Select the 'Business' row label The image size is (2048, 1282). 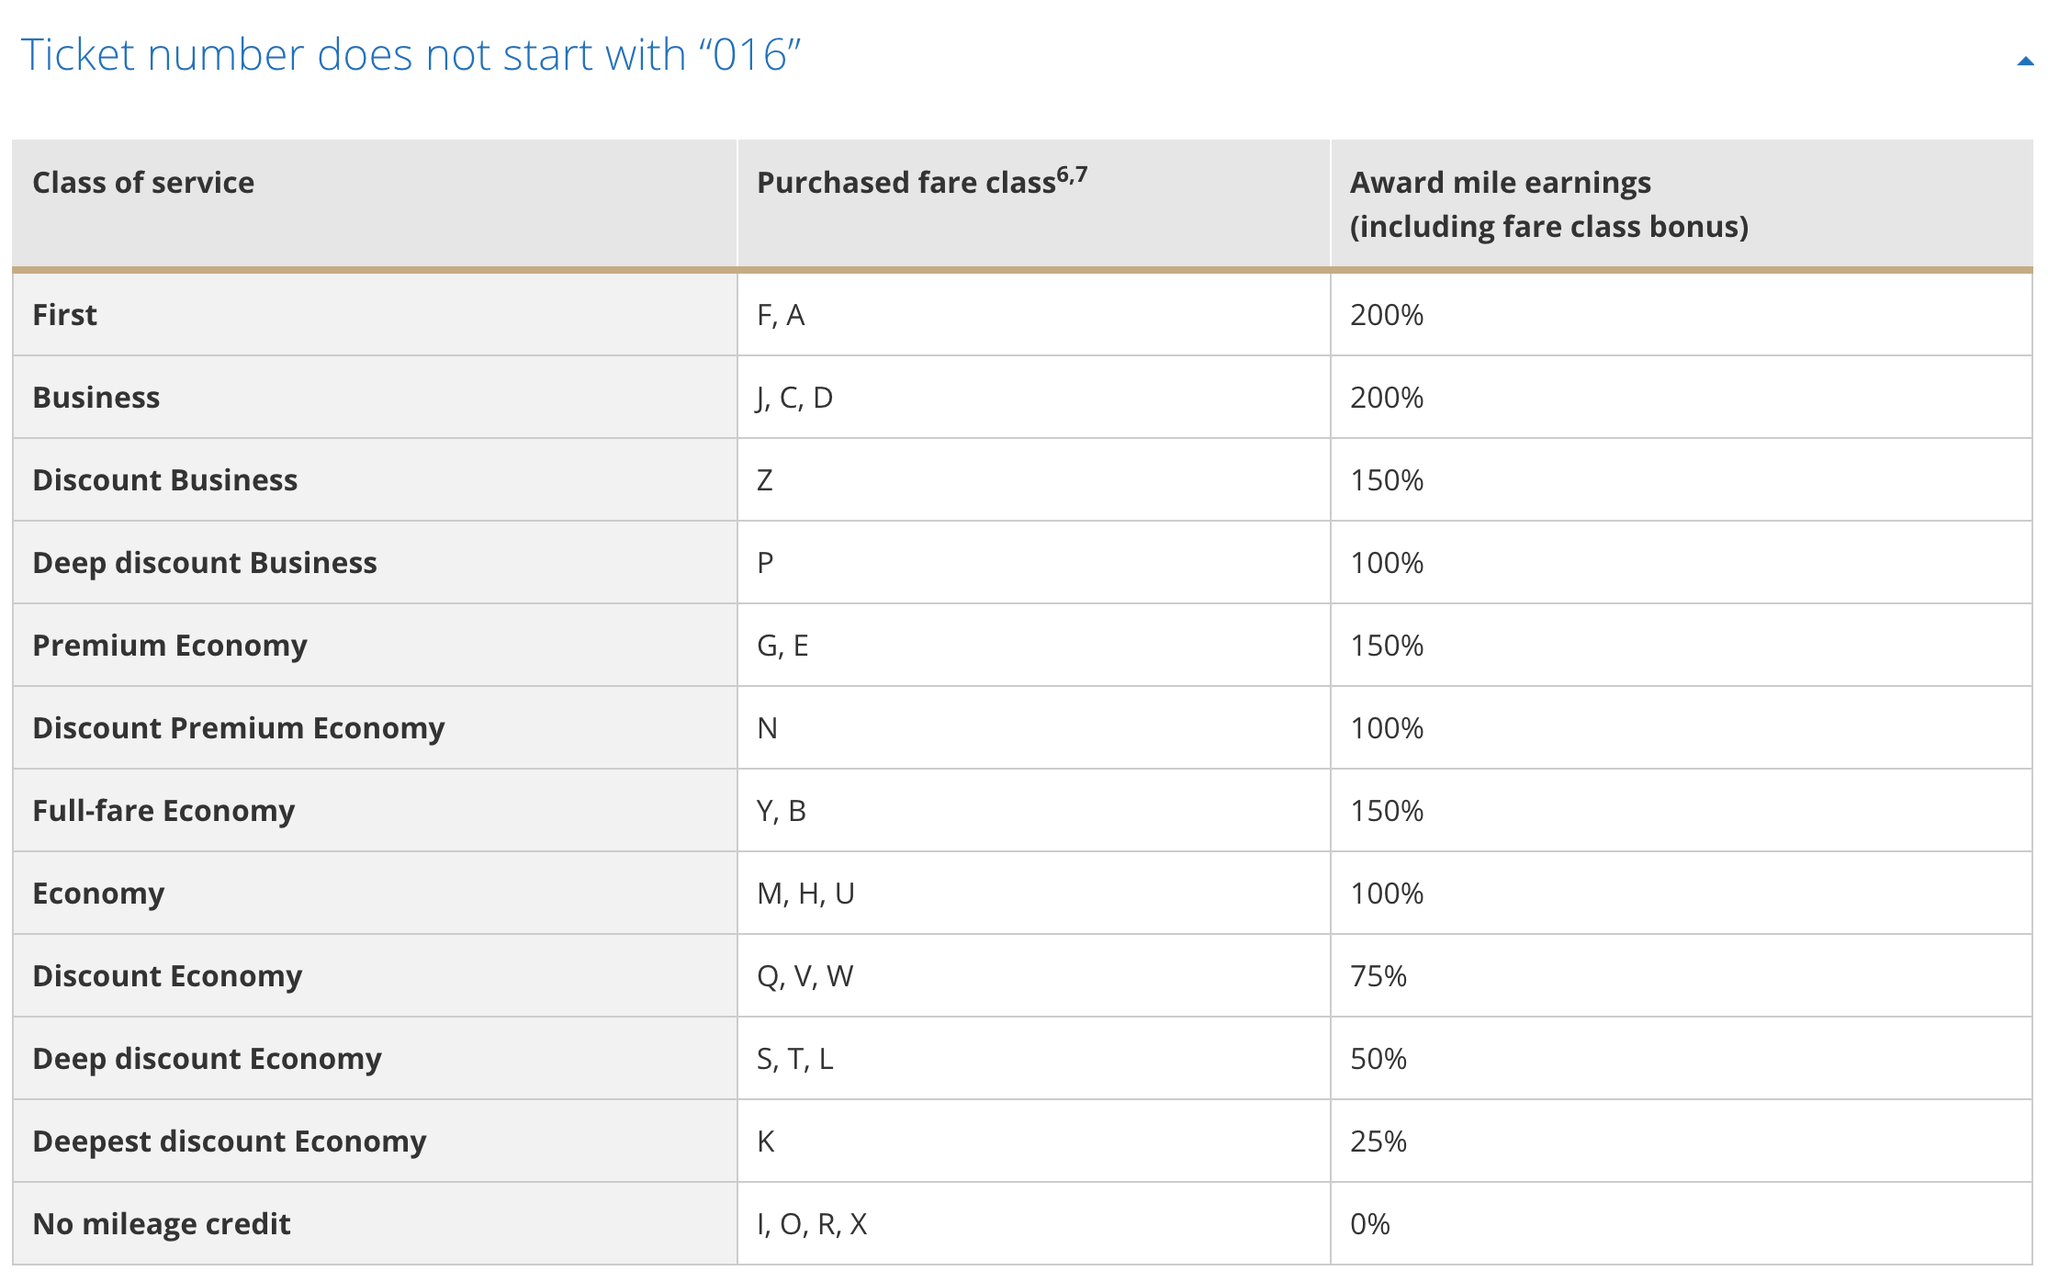96,398
